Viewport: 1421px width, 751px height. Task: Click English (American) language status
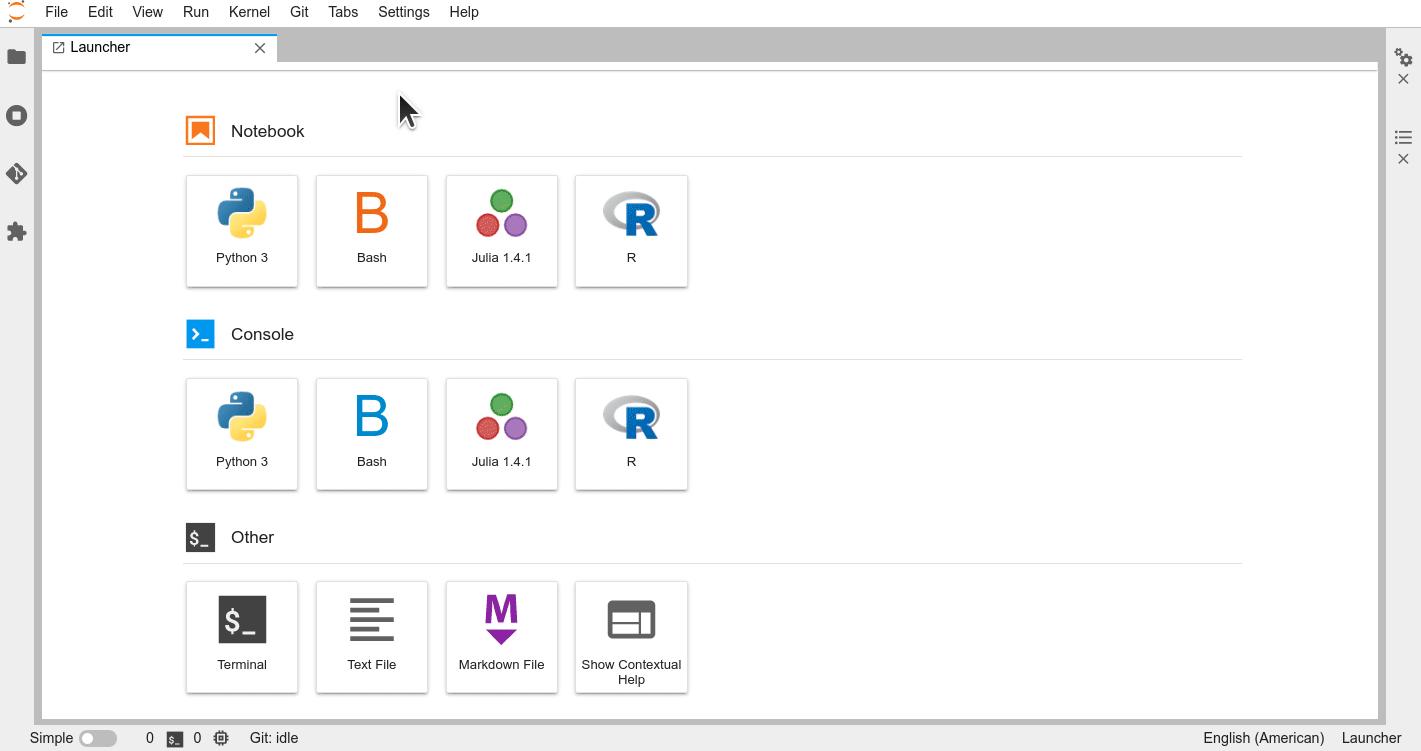tap(1264, 738)
